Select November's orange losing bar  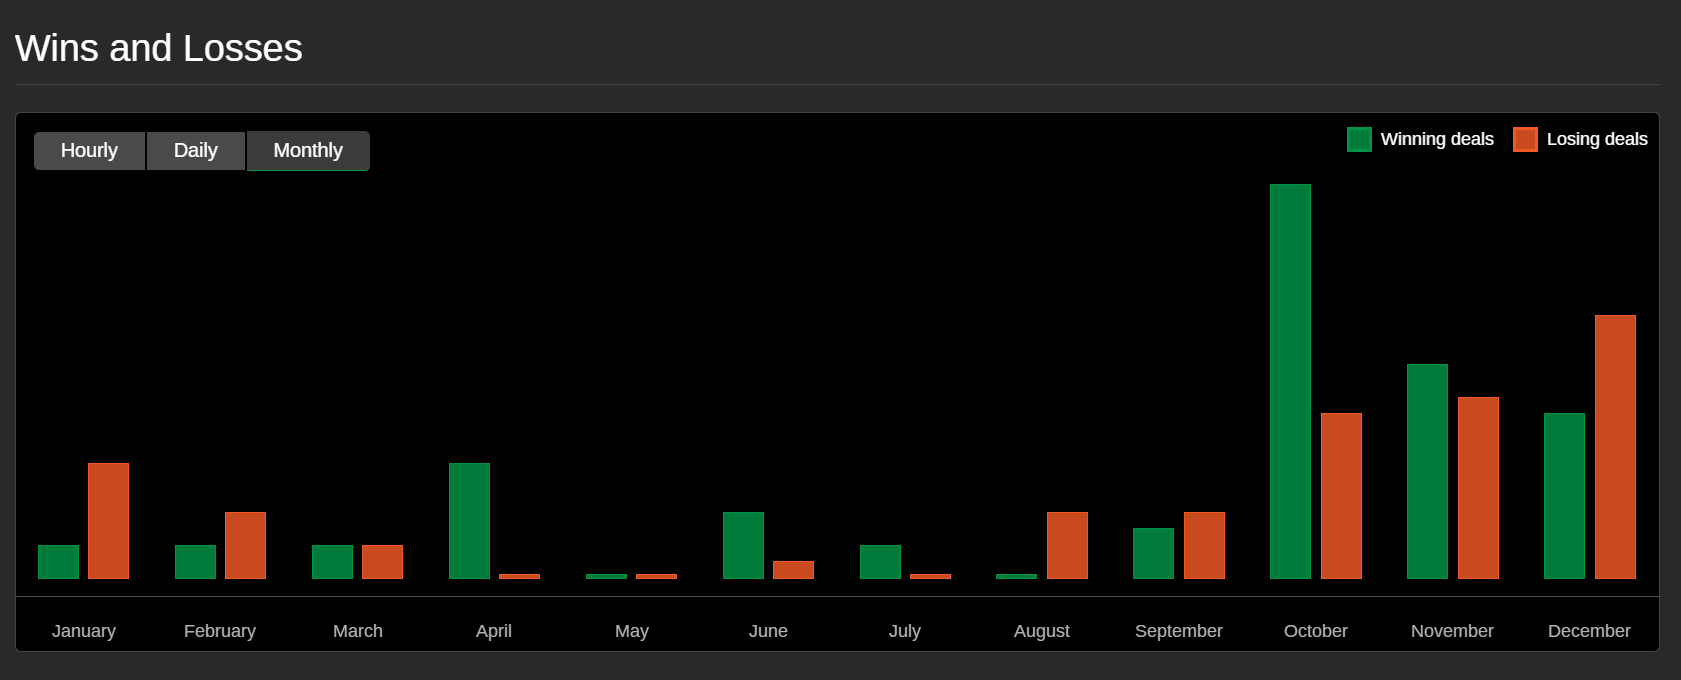[1478, 488]
